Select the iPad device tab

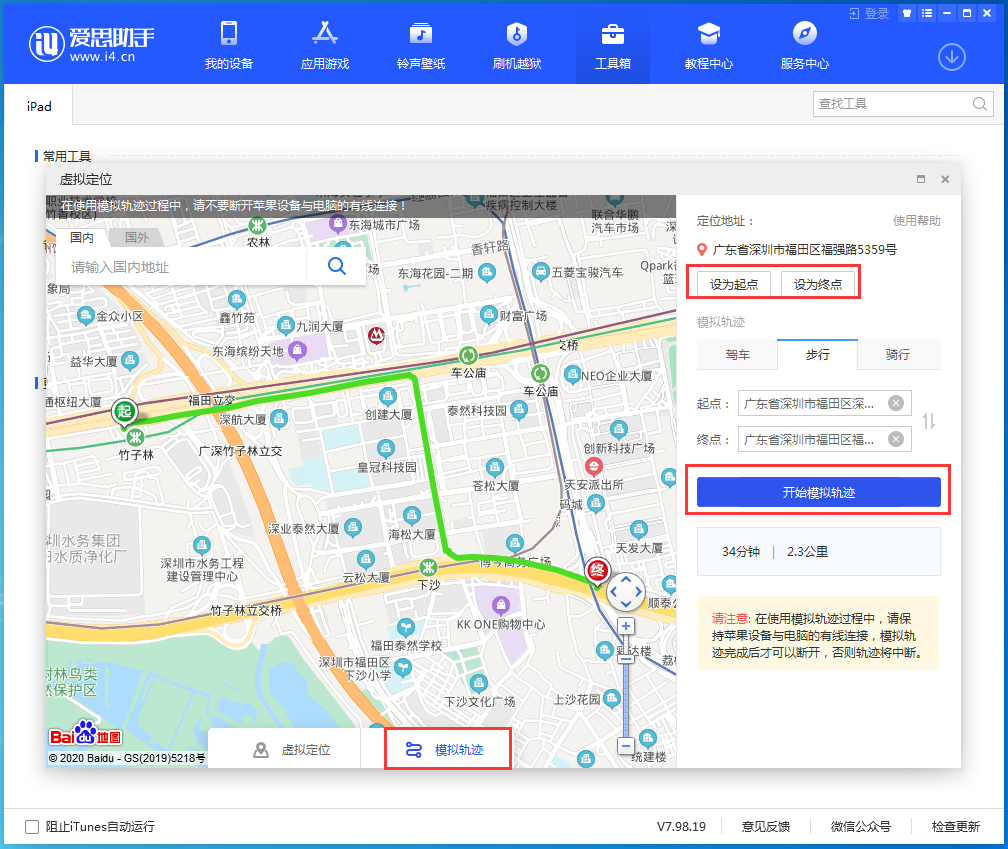(39, 107)
